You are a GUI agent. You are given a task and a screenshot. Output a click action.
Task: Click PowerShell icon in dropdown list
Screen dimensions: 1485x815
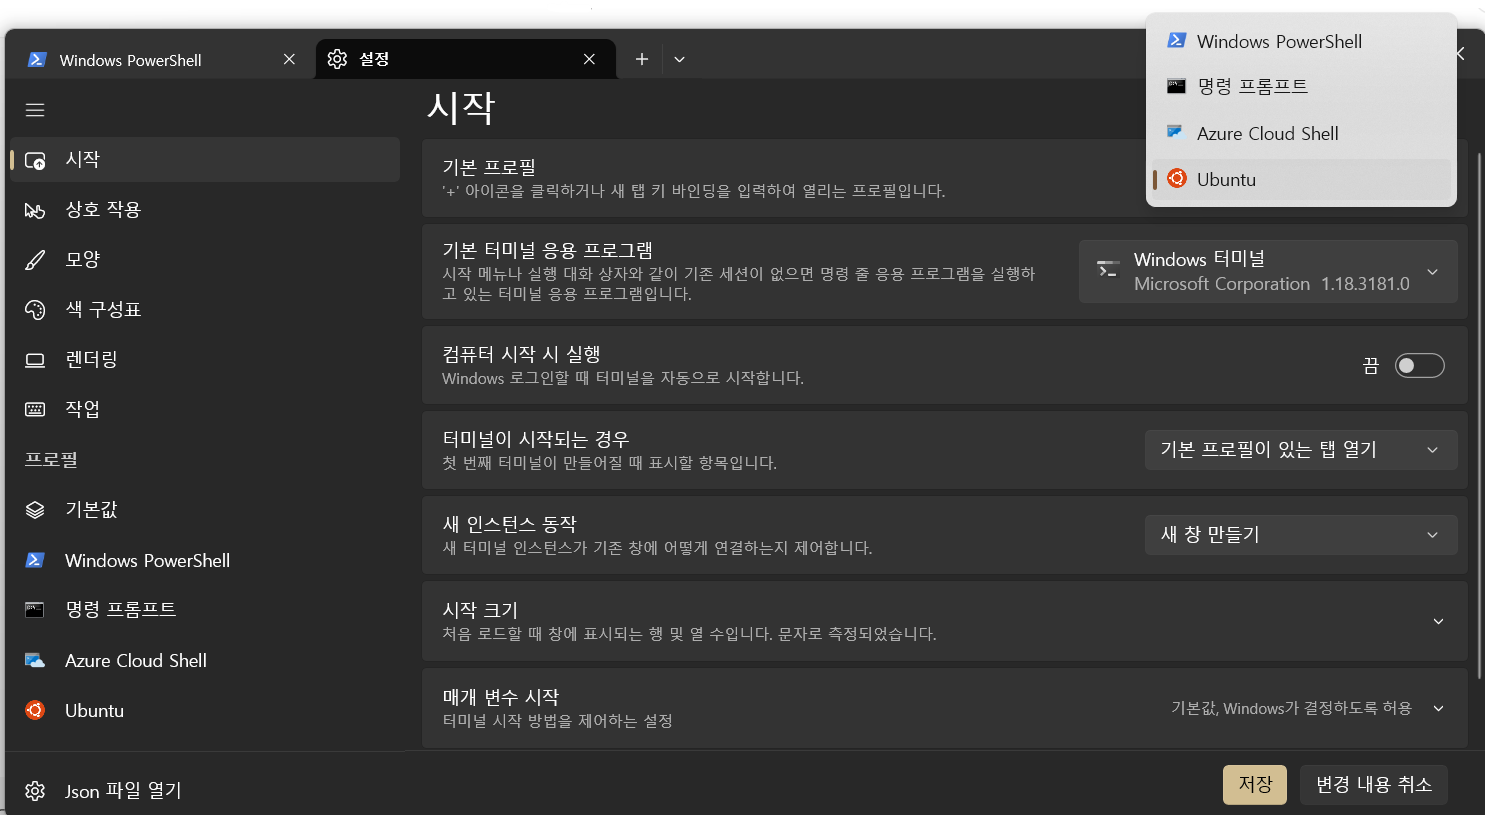pyautogui.click(x=1177, y=40)
